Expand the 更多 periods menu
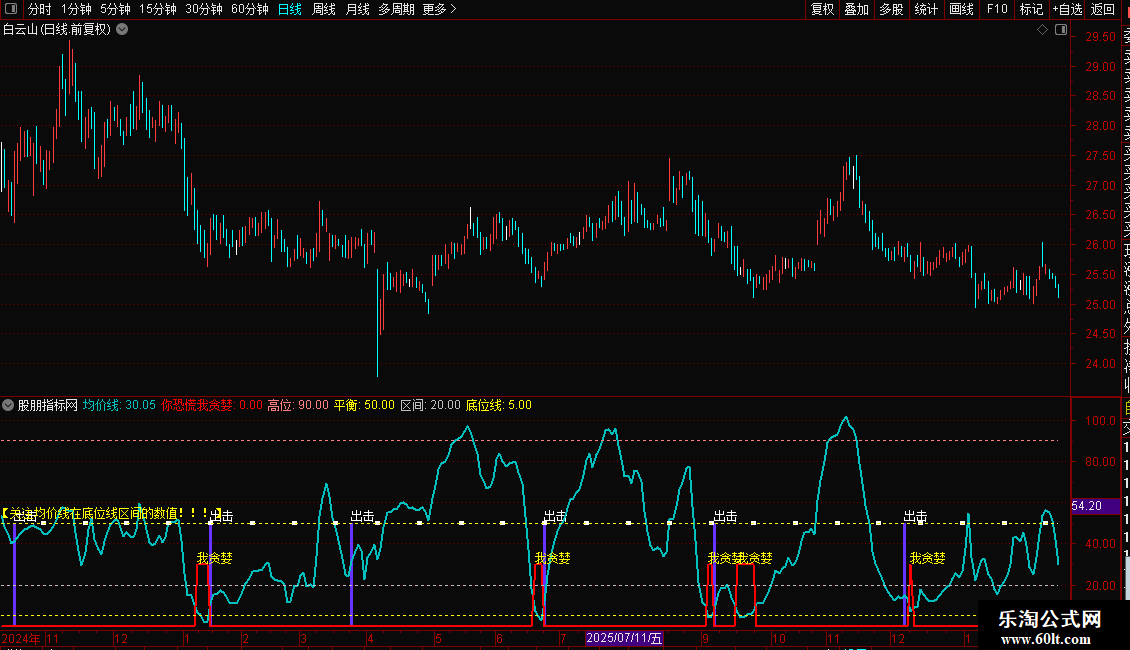The width and height of the screenshot is (1130, 650). click(x=440, y=9)
